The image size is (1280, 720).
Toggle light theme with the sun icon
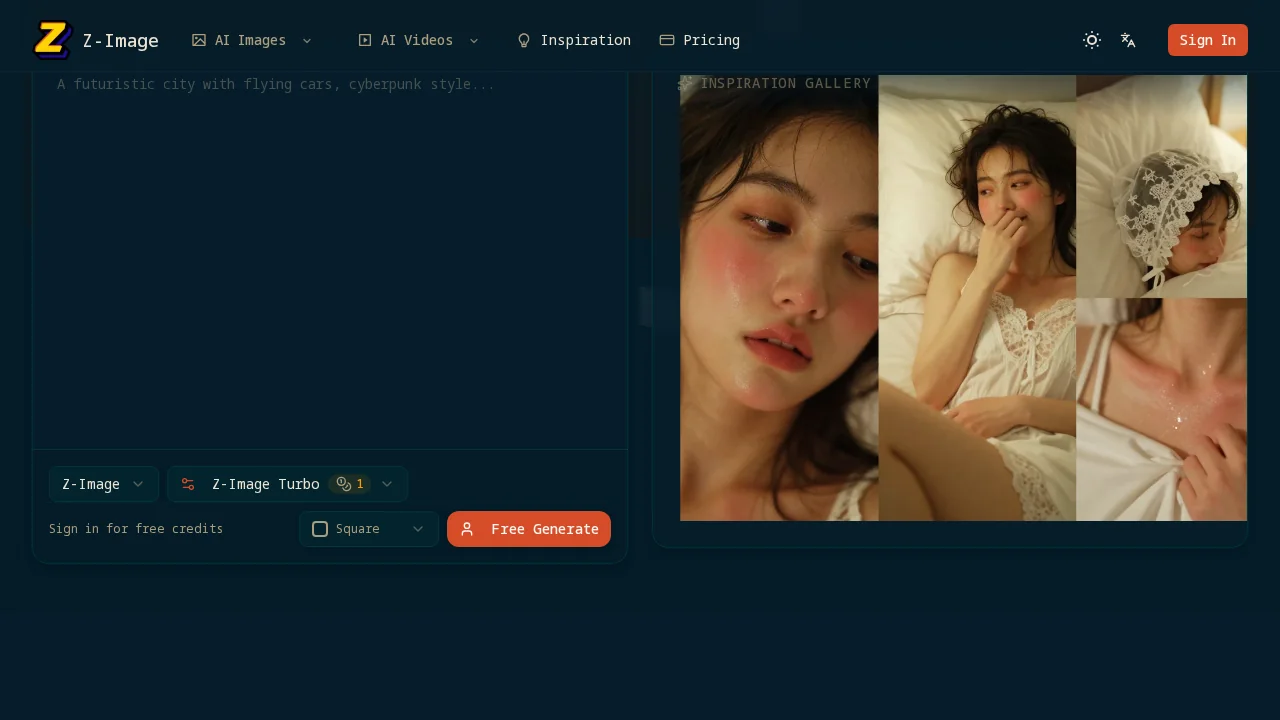pos(1092,40)
